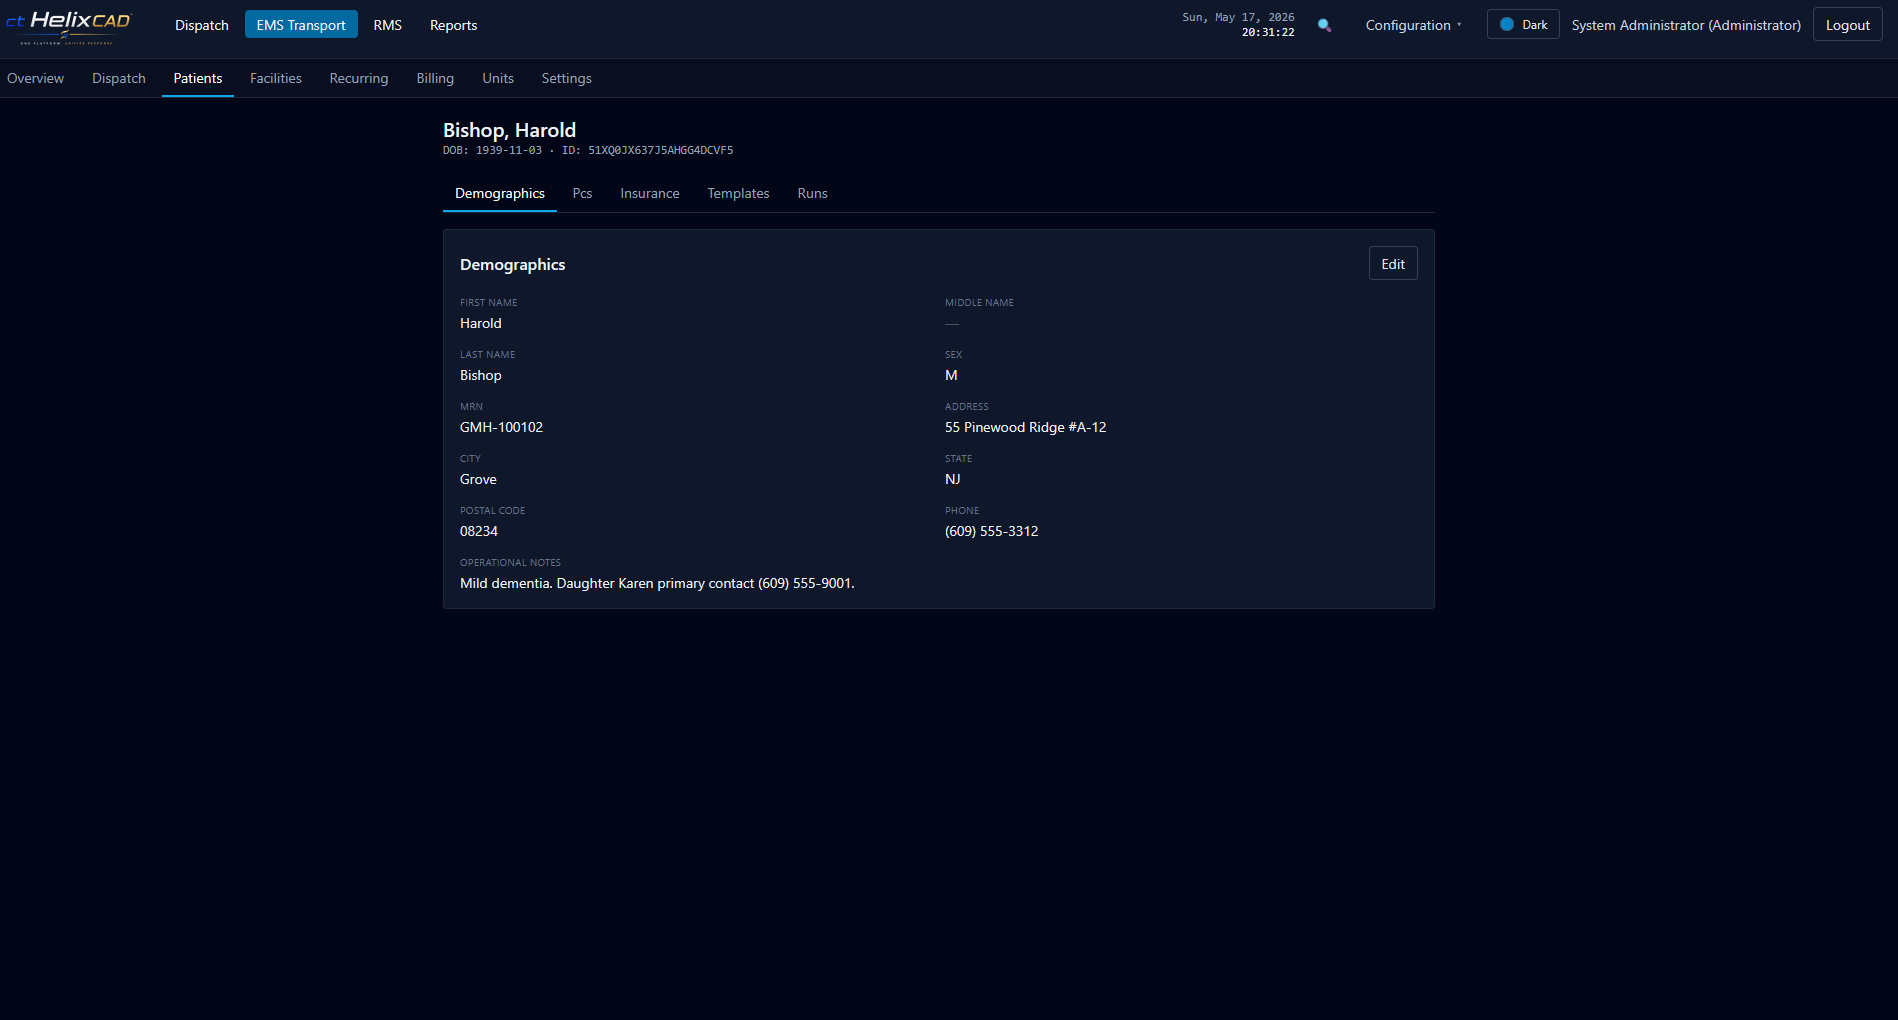
Task: Click the patient name heading Bishop, Harold
Action: click(x=509, y=130)
